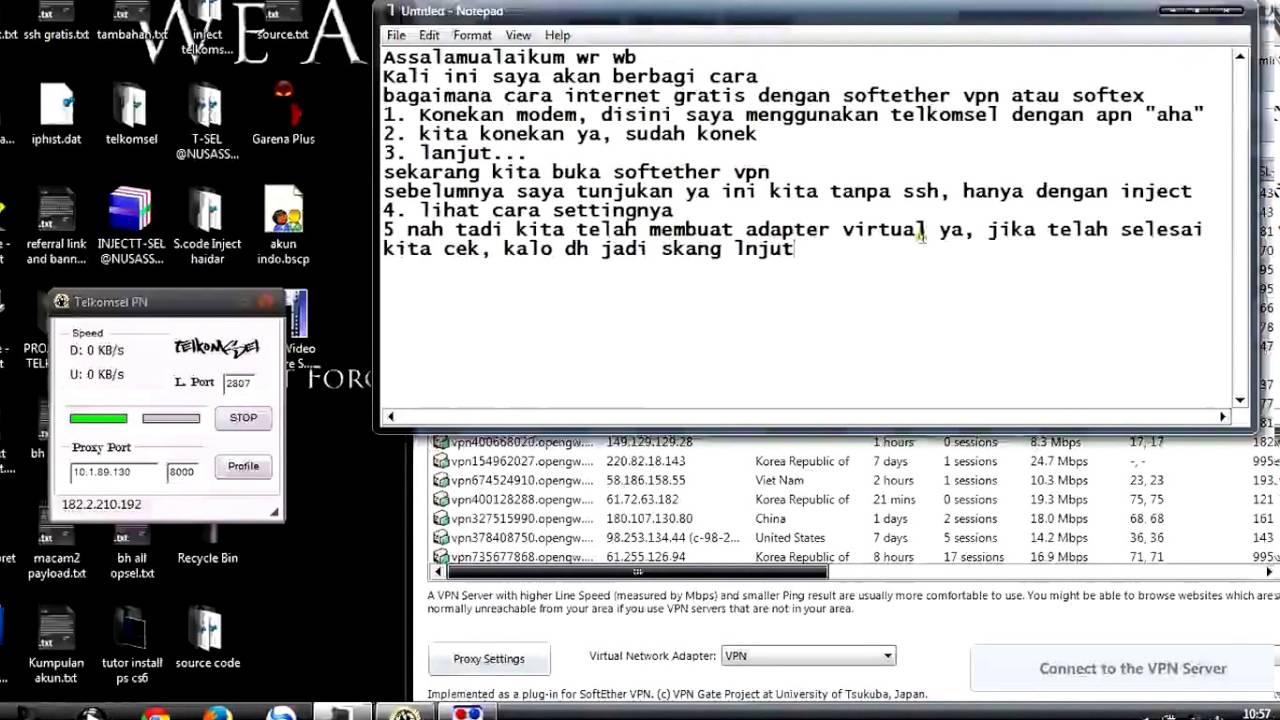The image size is (1280, 720).
Task: Select the akun indo.bscp file icon
Action: (x=283, y=226)
